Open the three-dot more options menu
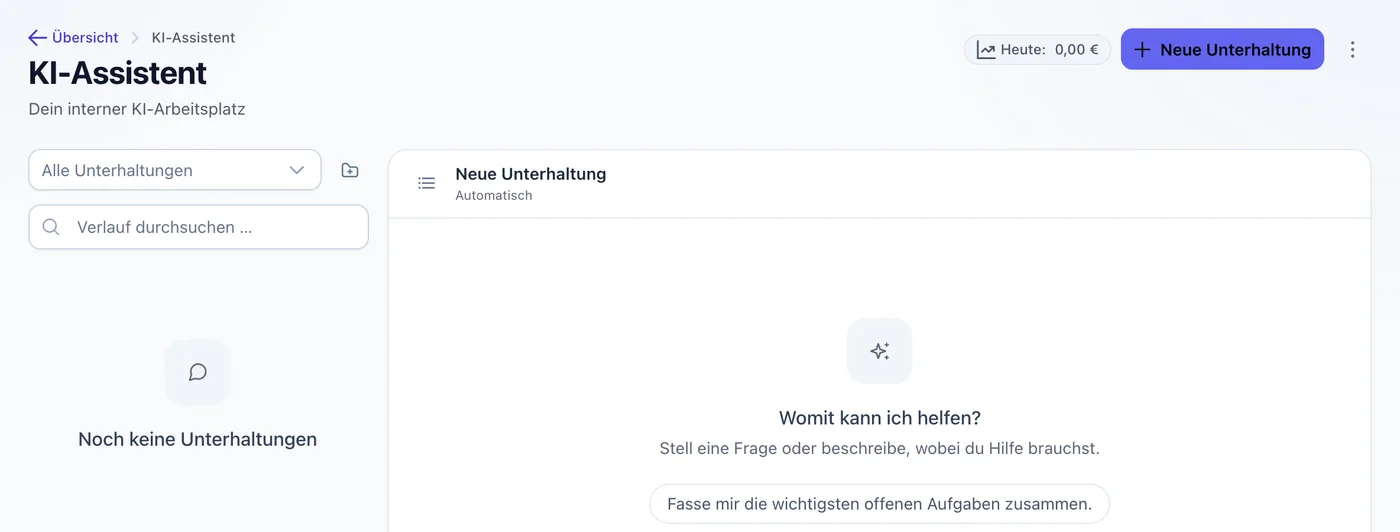Screen dimensions: 1400x532 [1353, 50]
